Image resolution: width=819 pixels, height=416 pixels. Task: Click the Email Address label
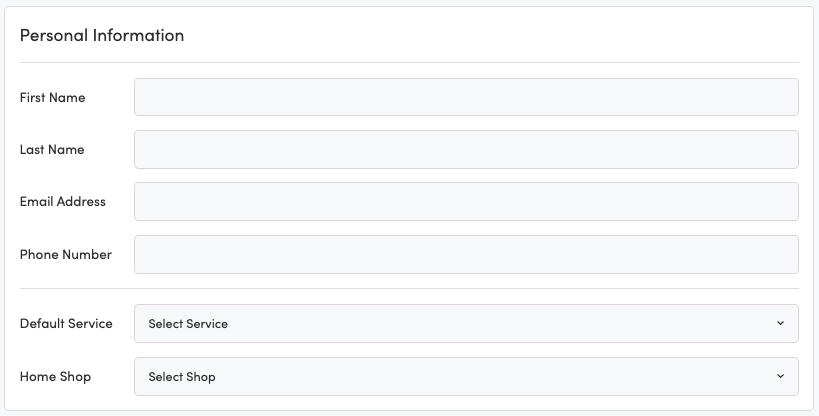point(62,201)
